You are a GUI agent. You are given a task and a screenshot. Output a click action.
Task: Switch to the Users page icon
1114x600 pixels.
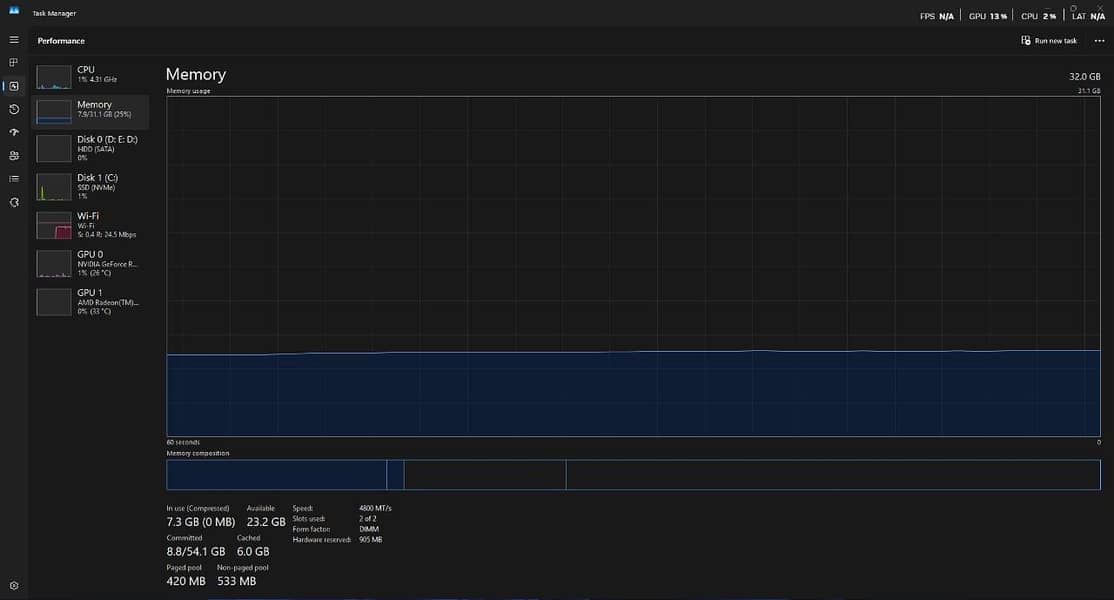pyautogui.click(x=14, y=156)
